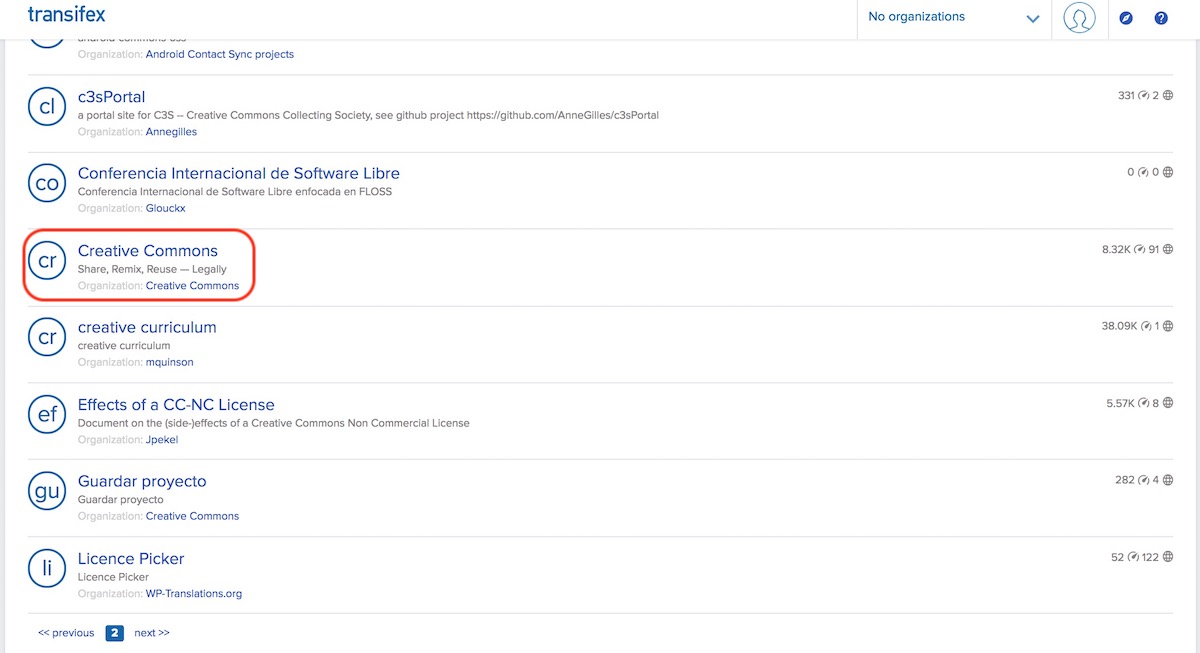
Task: Click the help question mark icon
Action: (x=1161, y=18)
